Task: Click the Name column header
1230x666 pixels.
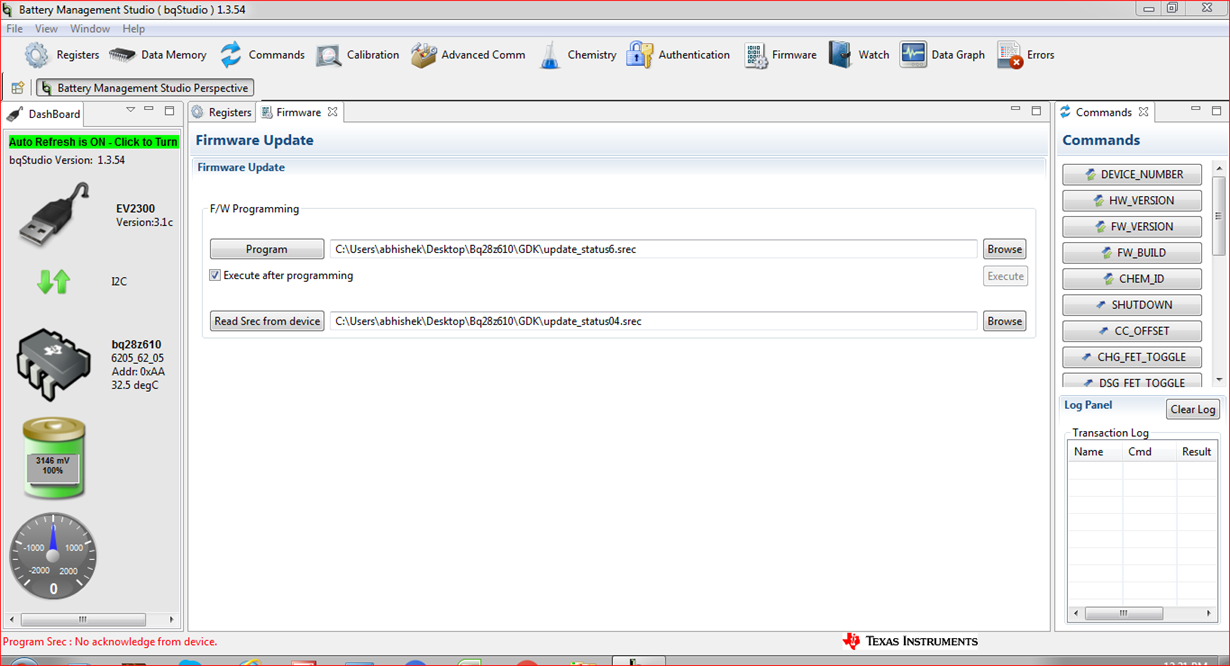Action: click(1095, 451)
